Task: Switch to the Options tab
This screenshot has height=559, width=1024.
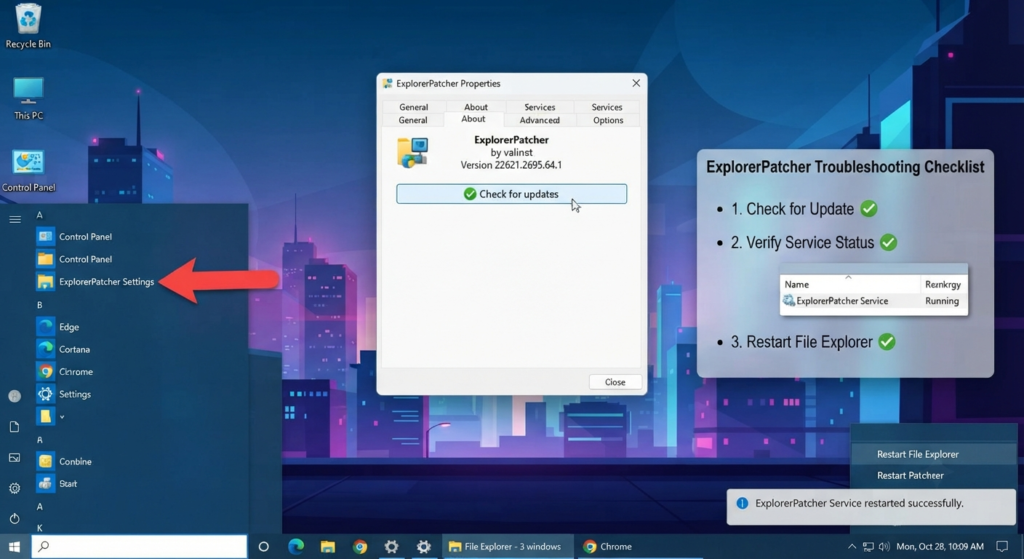Action: pyautogui.click(x=608, y=120)
